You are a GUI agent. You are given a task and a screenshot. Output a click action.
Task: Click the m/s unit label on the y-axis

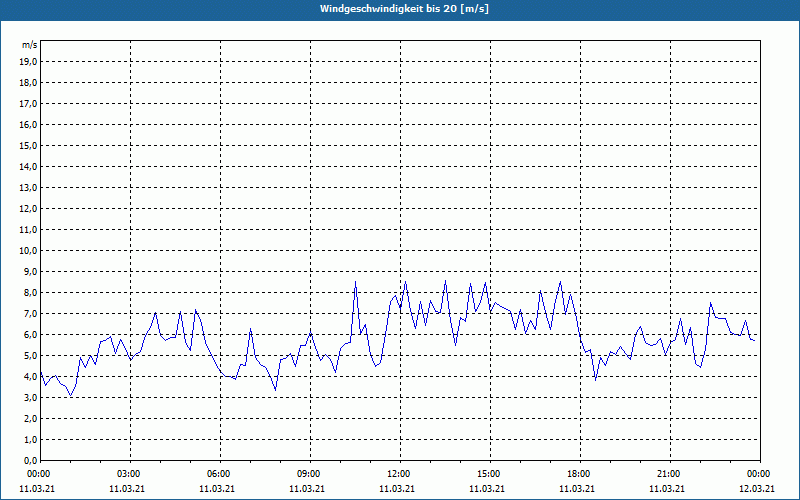click(x=30, y=45)
